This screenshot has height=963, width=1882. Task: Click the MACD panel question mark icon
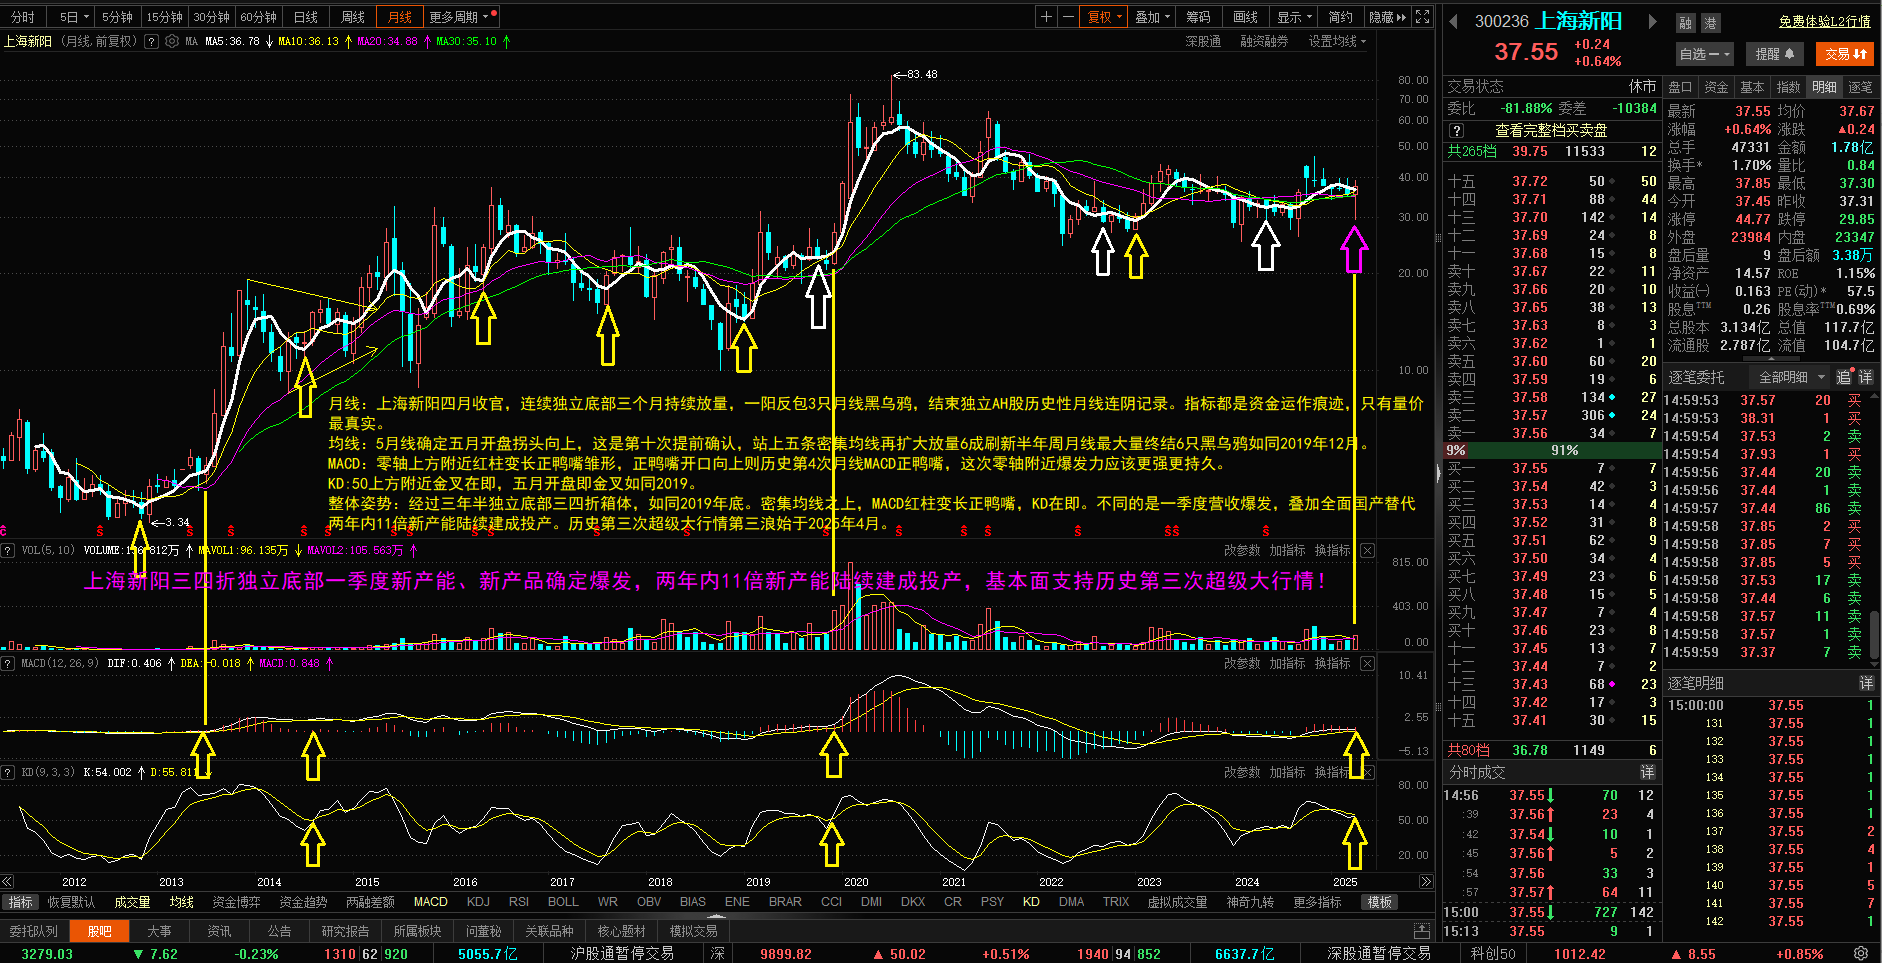[x=8, y=663]
